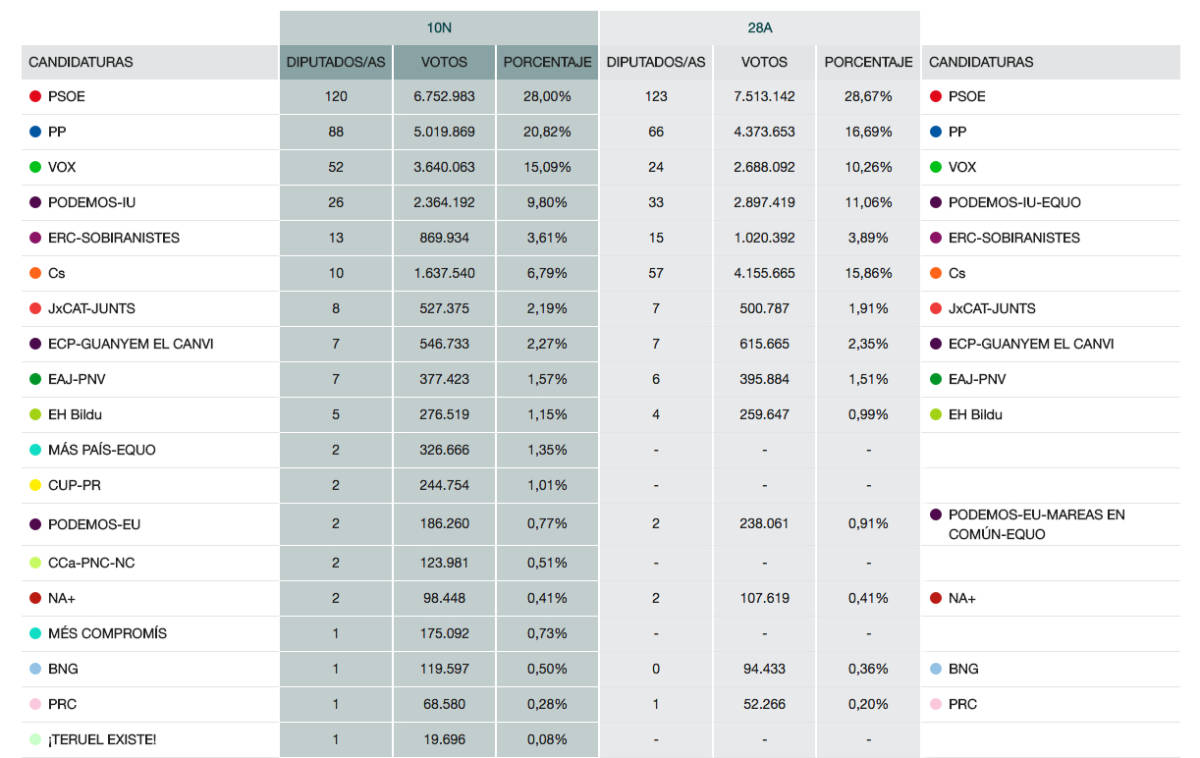1200x758 pixels.
Task: Click the right CANDIDATURAS column header
Action: [981, 62]
